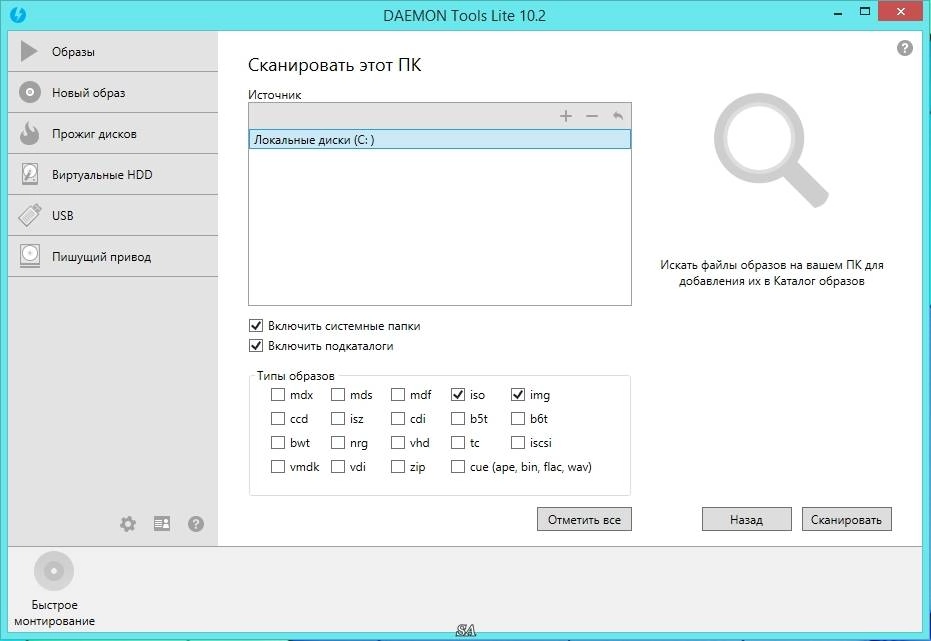Image resolution: width=931 pixels, height=641 pixels.
Task: Select the Локальные диски (C:) source row
Action: tap(439, 139)
